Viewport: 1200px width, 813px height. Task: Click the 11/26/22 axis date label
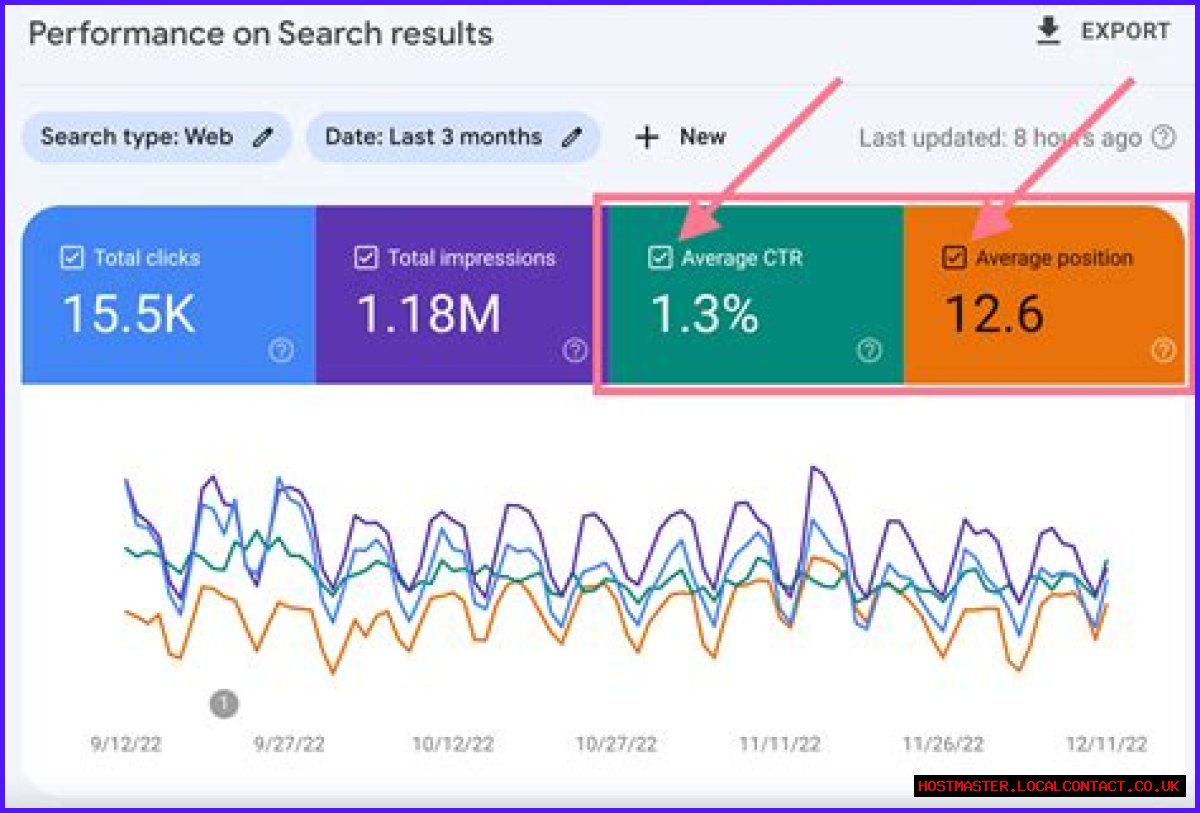[943, 745]
